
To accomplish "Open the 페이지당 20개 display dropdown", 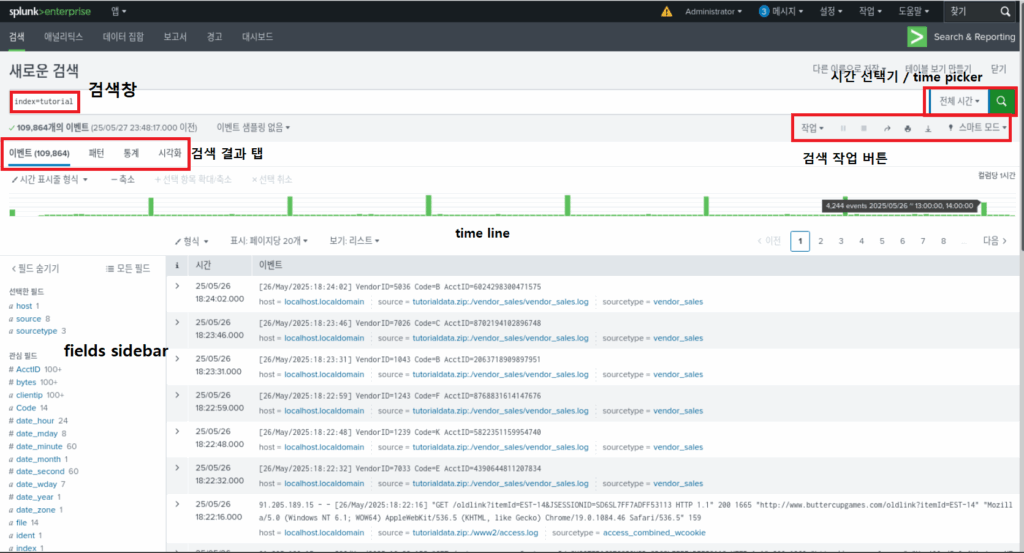I will coord(268,241).
